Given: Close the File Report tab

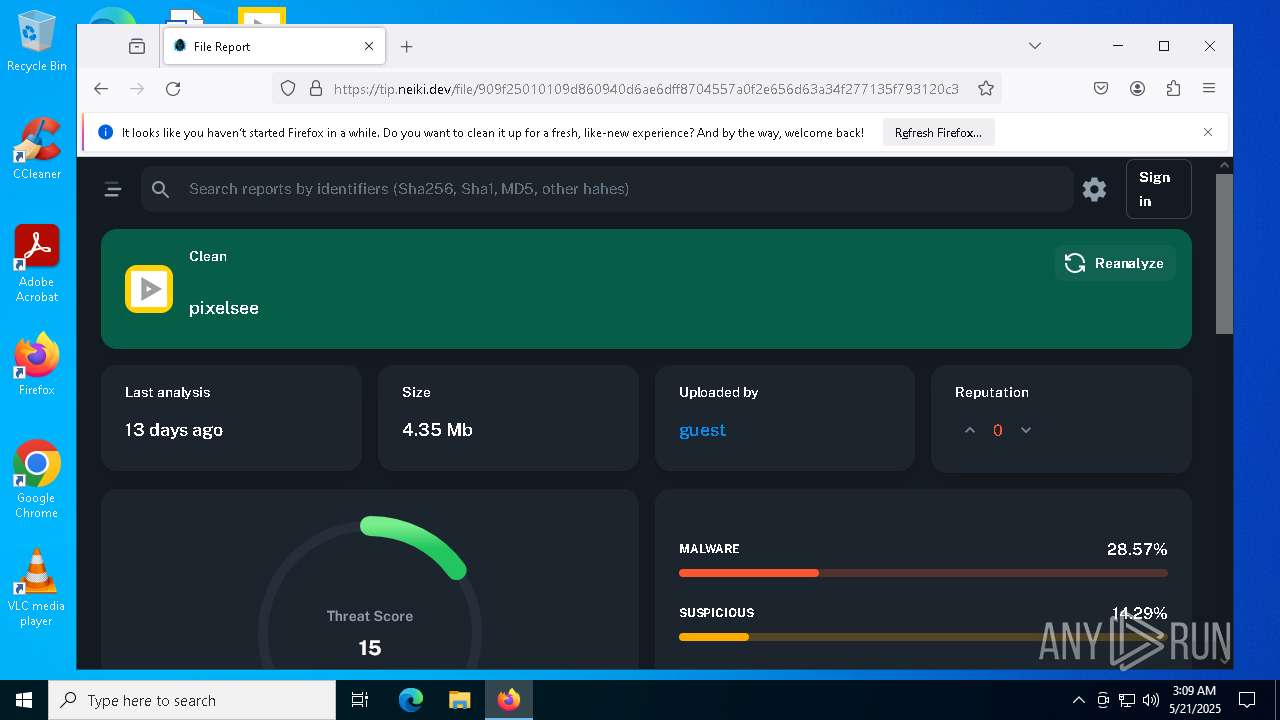Looking at the screenshot, I should 369,46.
